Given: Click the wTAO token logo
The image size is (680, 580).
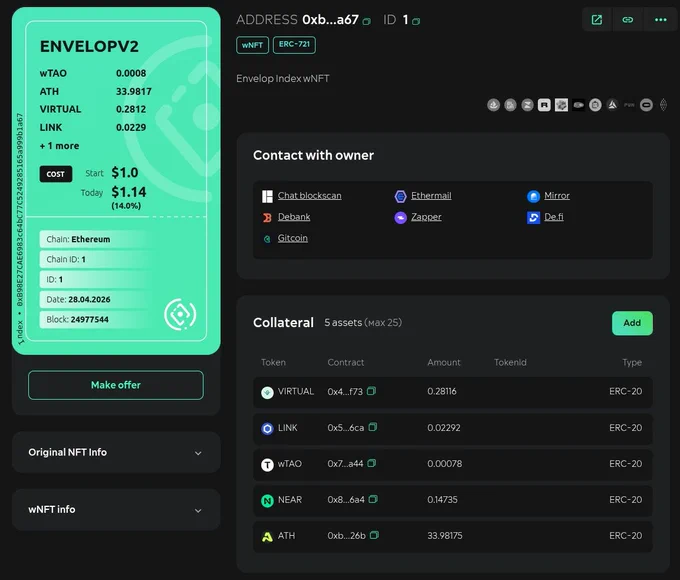Looking at the screenshot, I should coord(267,465).
